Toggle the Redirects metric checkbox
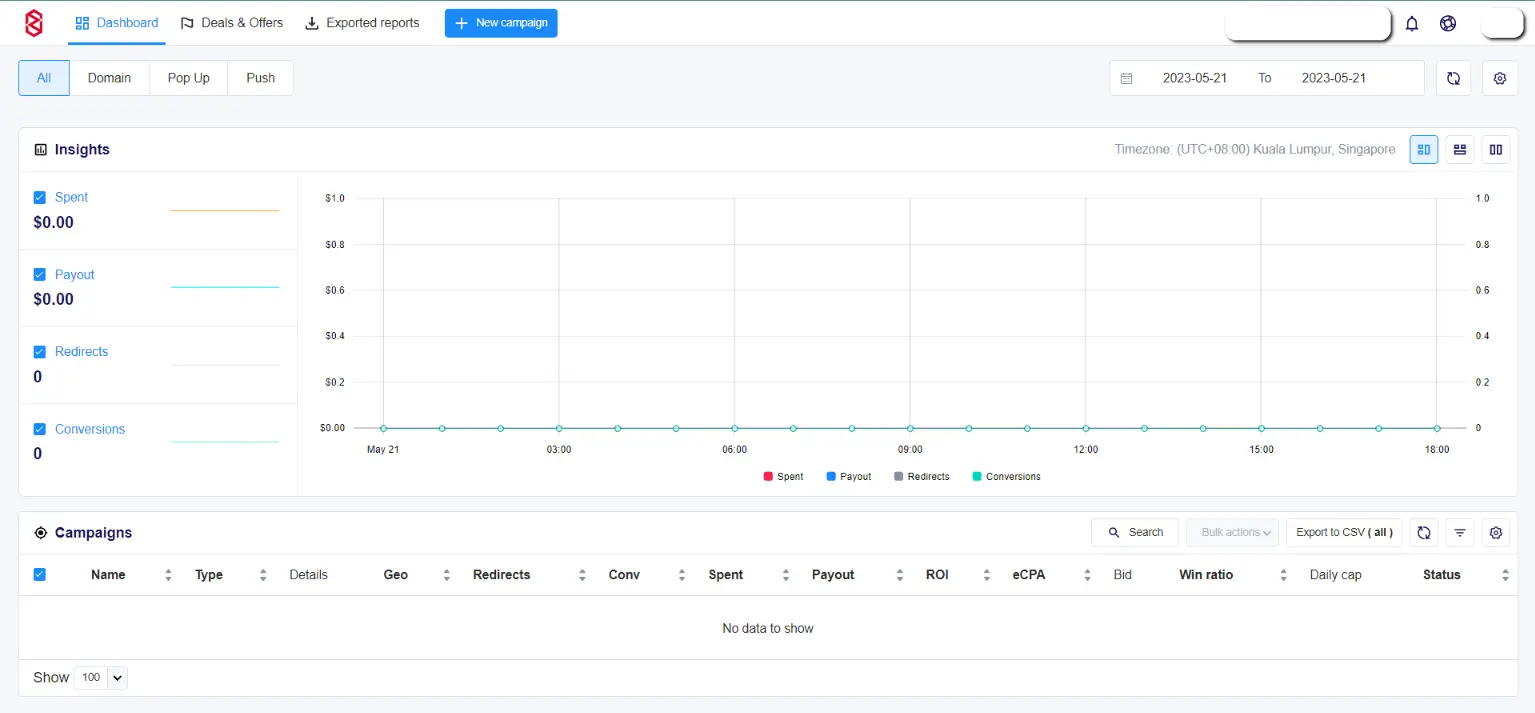Image resolution: width=1535 pixels, height=713 pixels. [x=40, y=352]
